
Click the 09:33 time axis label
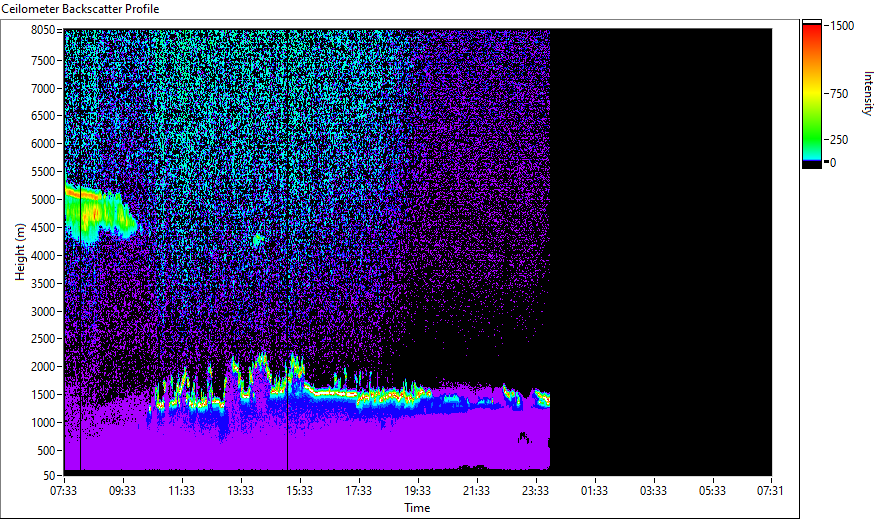pos(122,491)
